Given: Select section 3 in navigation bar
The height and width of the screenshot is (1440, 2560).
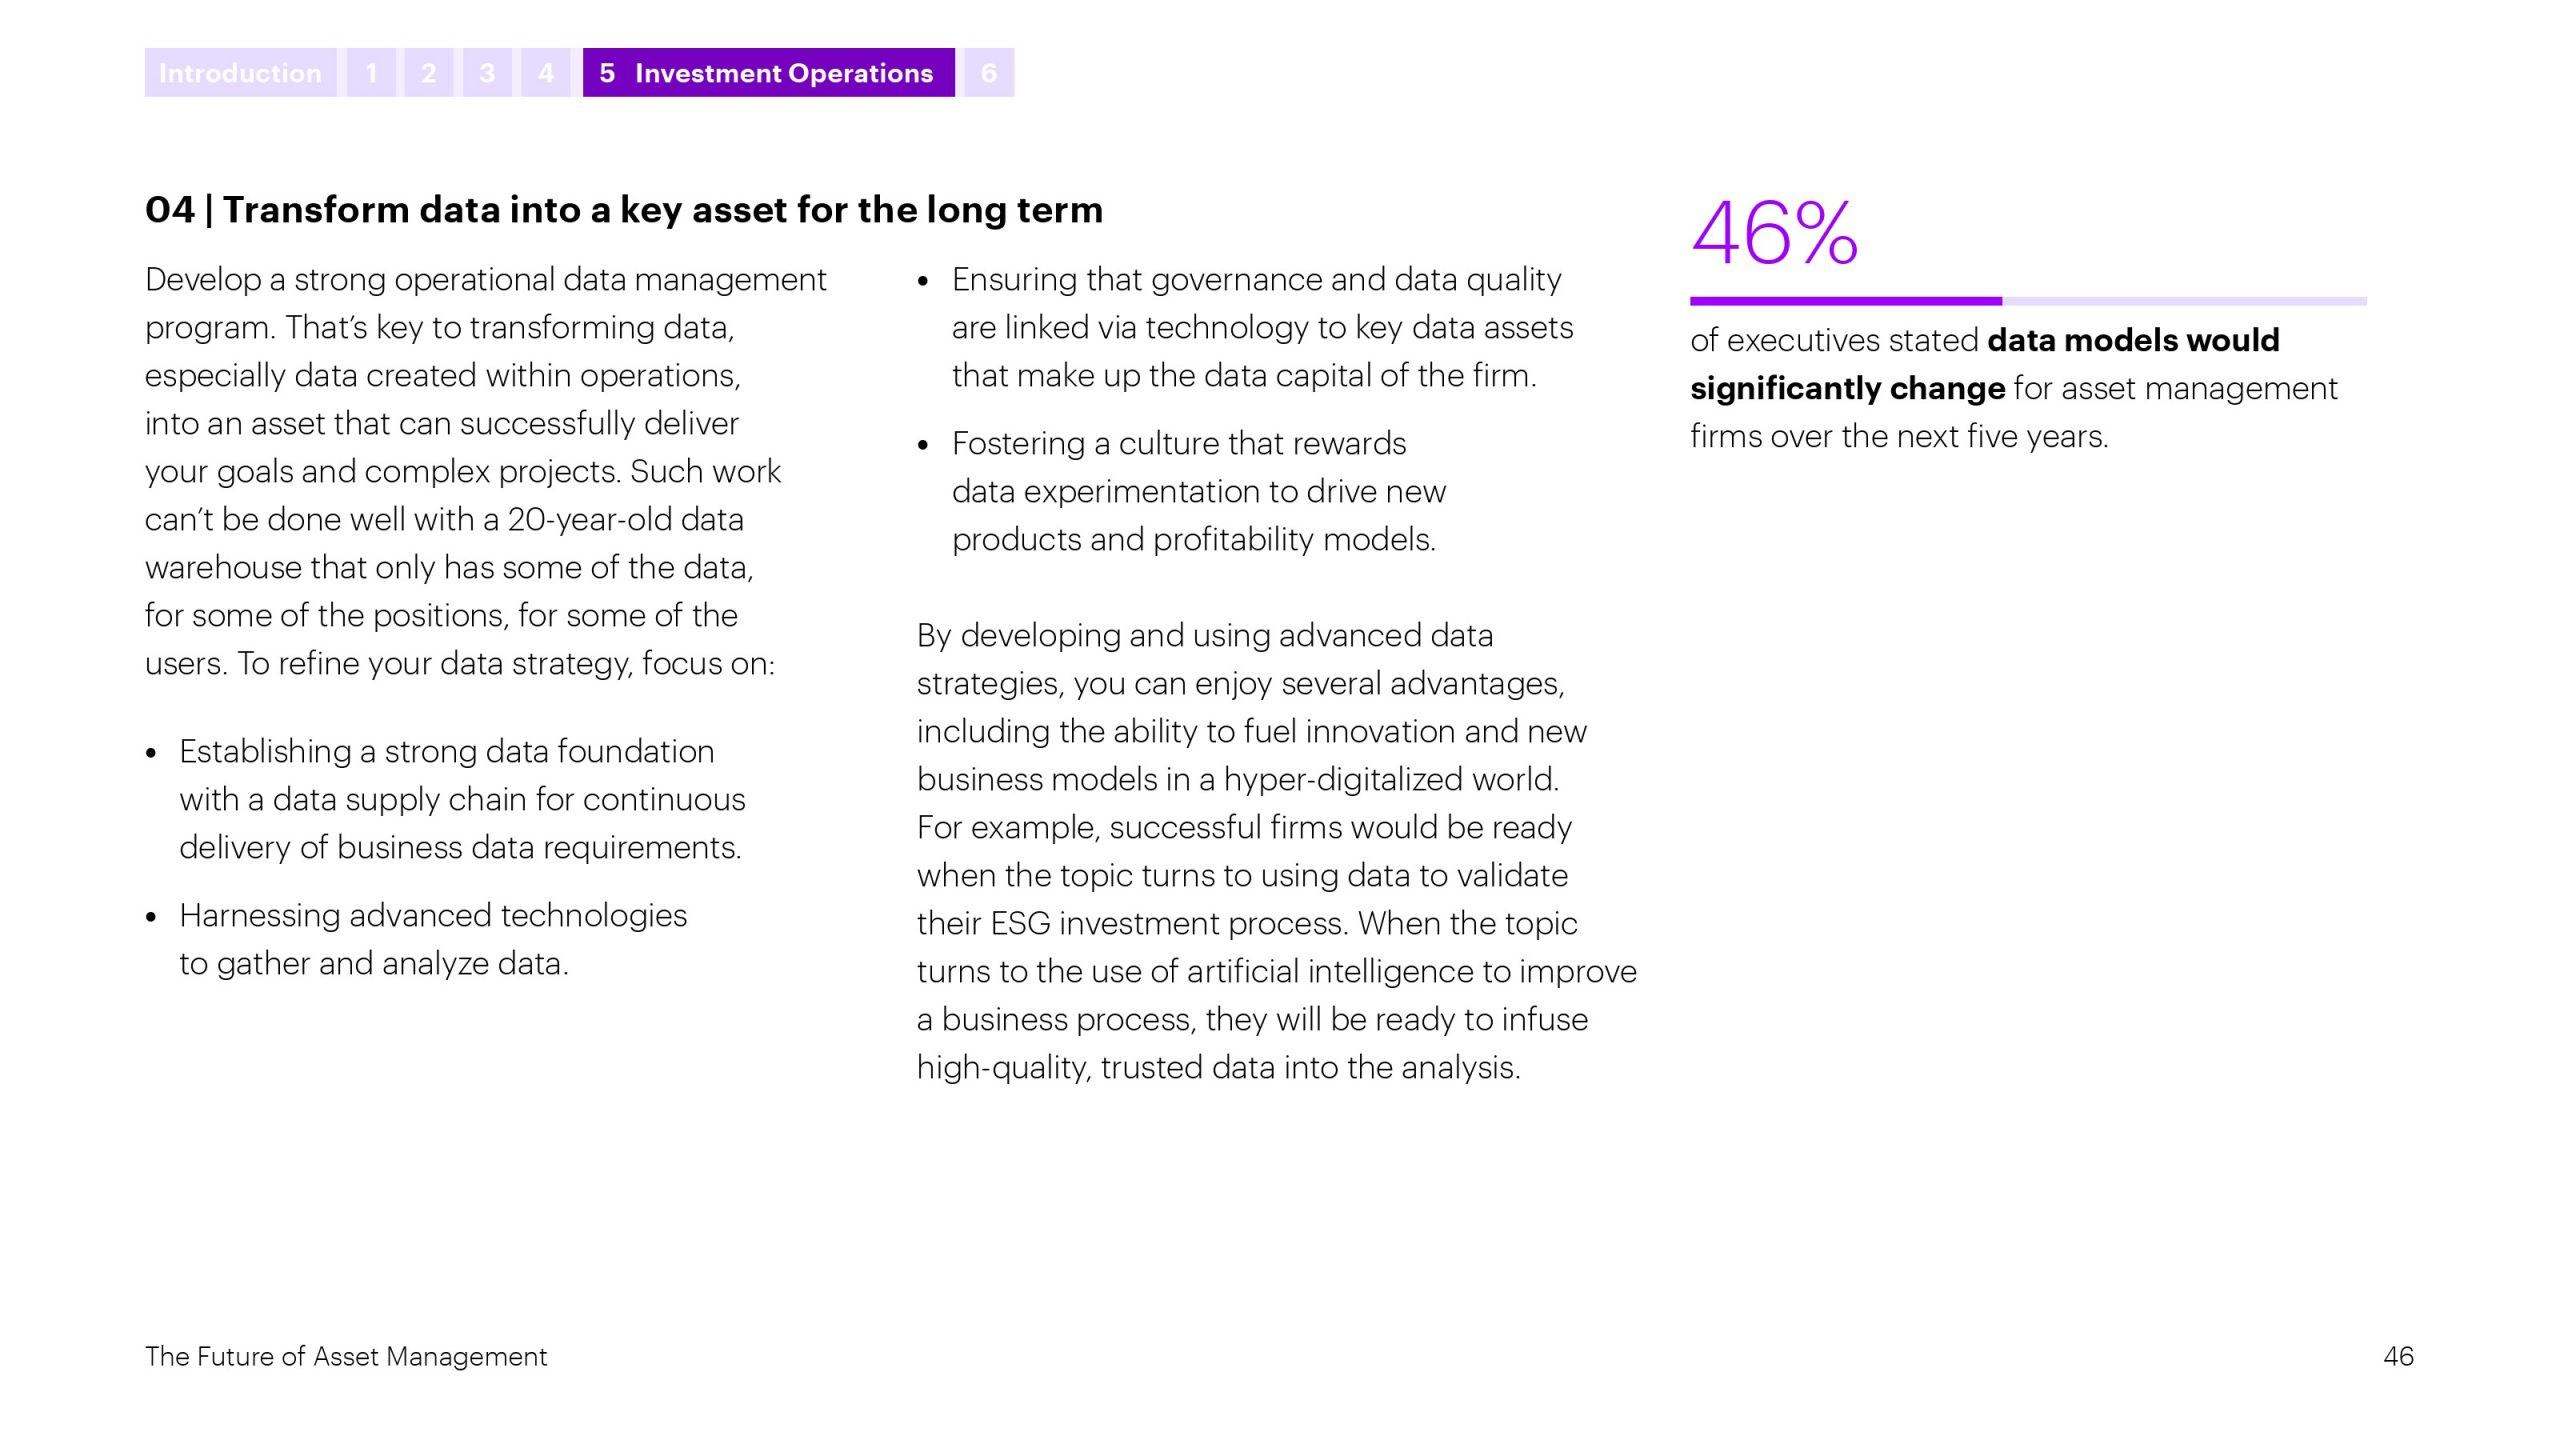Looking at the screenshot, I should point(487,73).
